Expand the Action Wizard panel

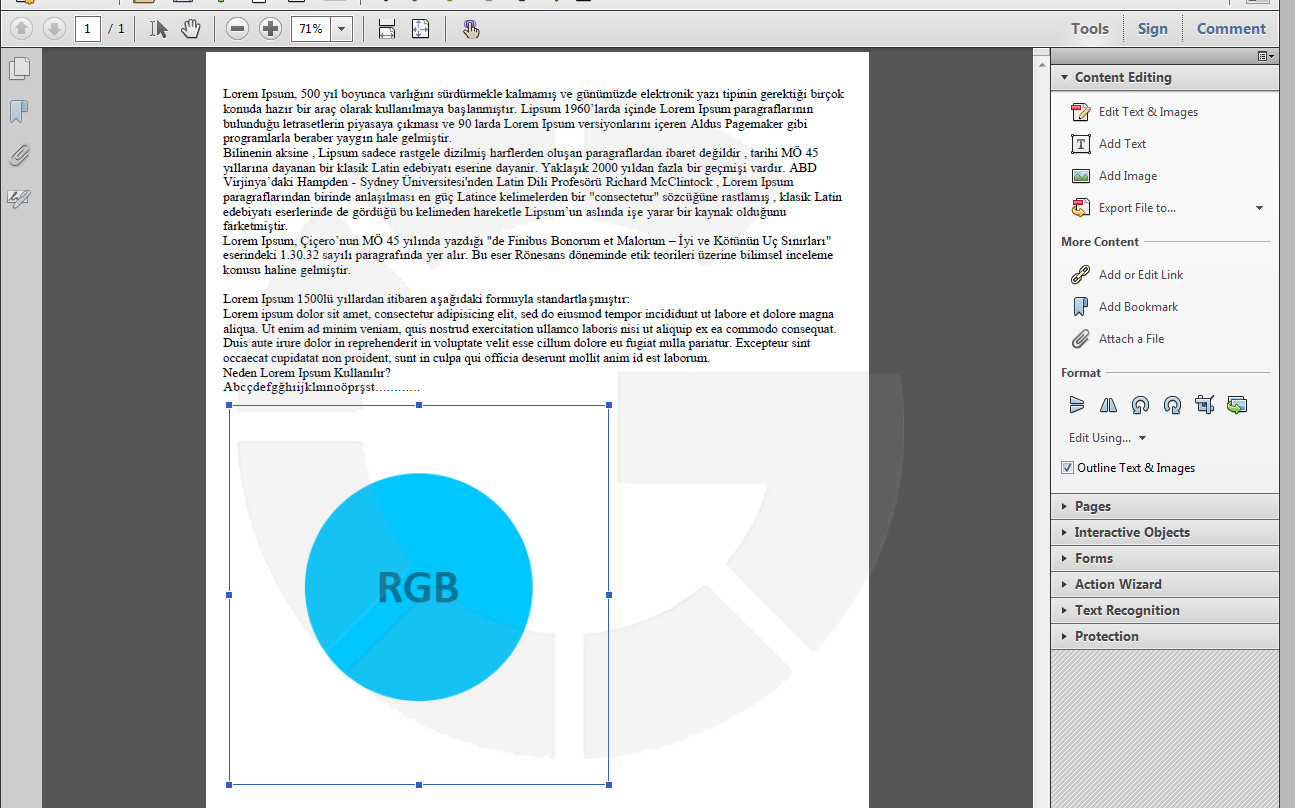point(1165,584)
